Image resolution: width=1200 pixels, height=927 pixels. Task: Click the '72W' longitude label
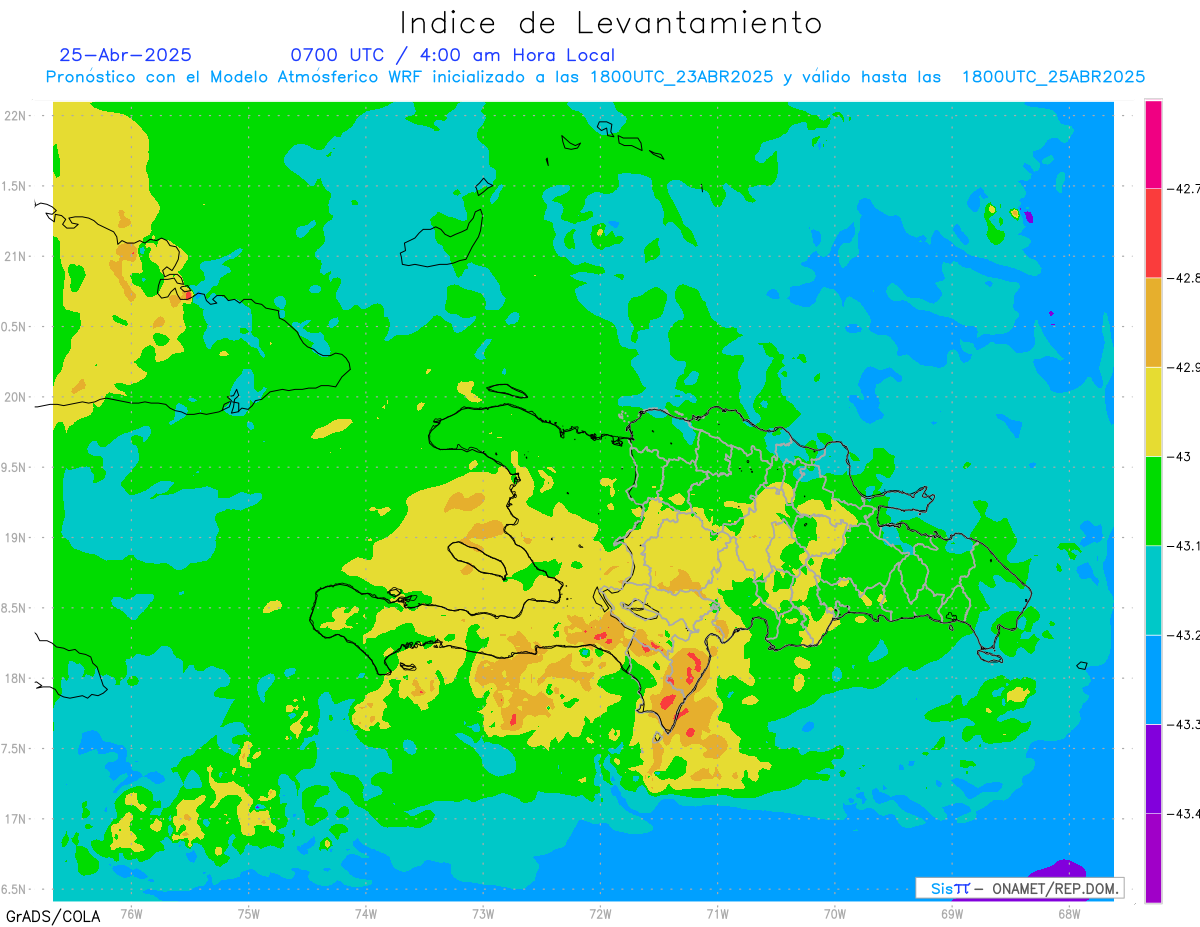(600, 913)
